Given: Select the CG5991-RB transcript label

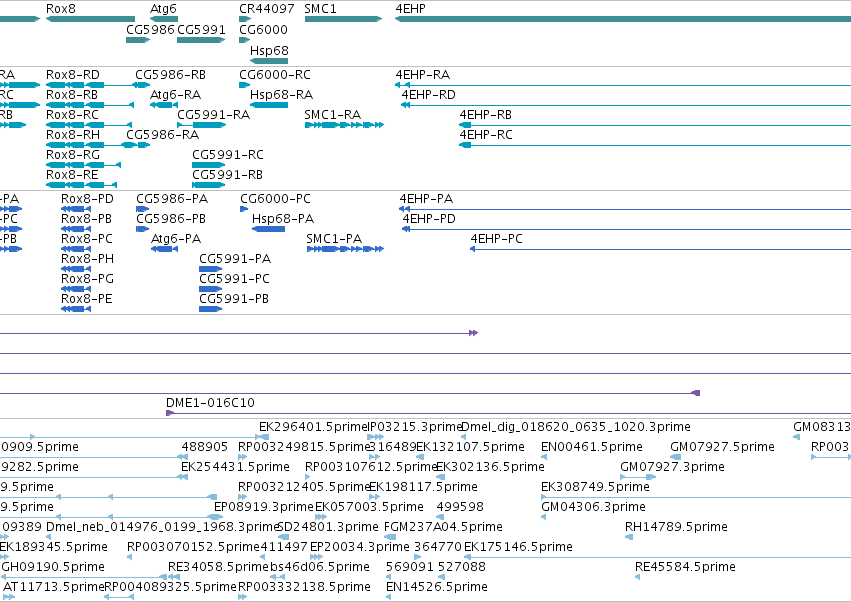Looking at the screenshot, I should [227, 175].
